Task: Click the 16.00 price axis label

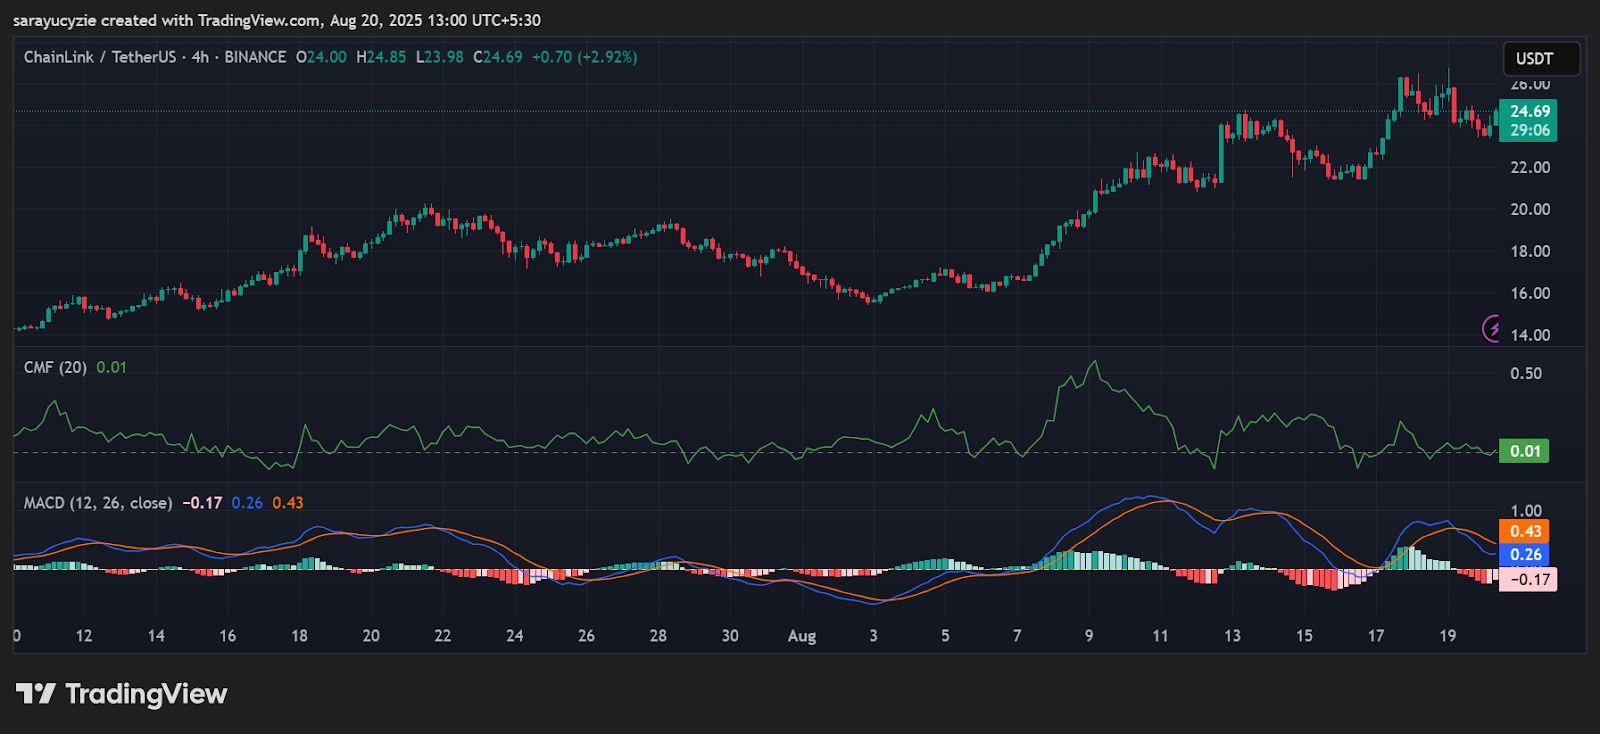Action: click(1530, 293)
